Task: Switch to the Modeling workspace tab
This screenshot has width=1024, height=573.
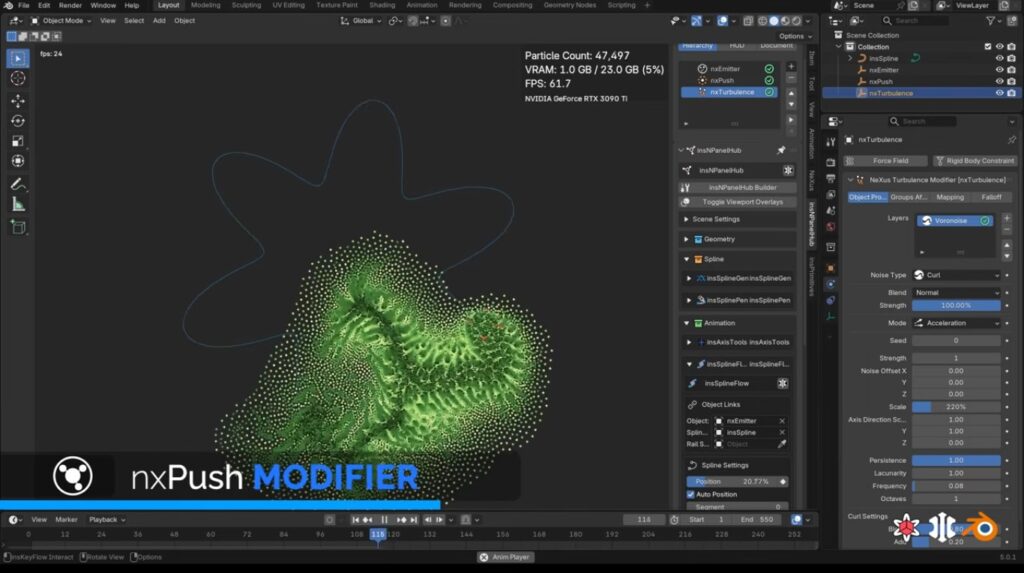Action: (205, 5)
